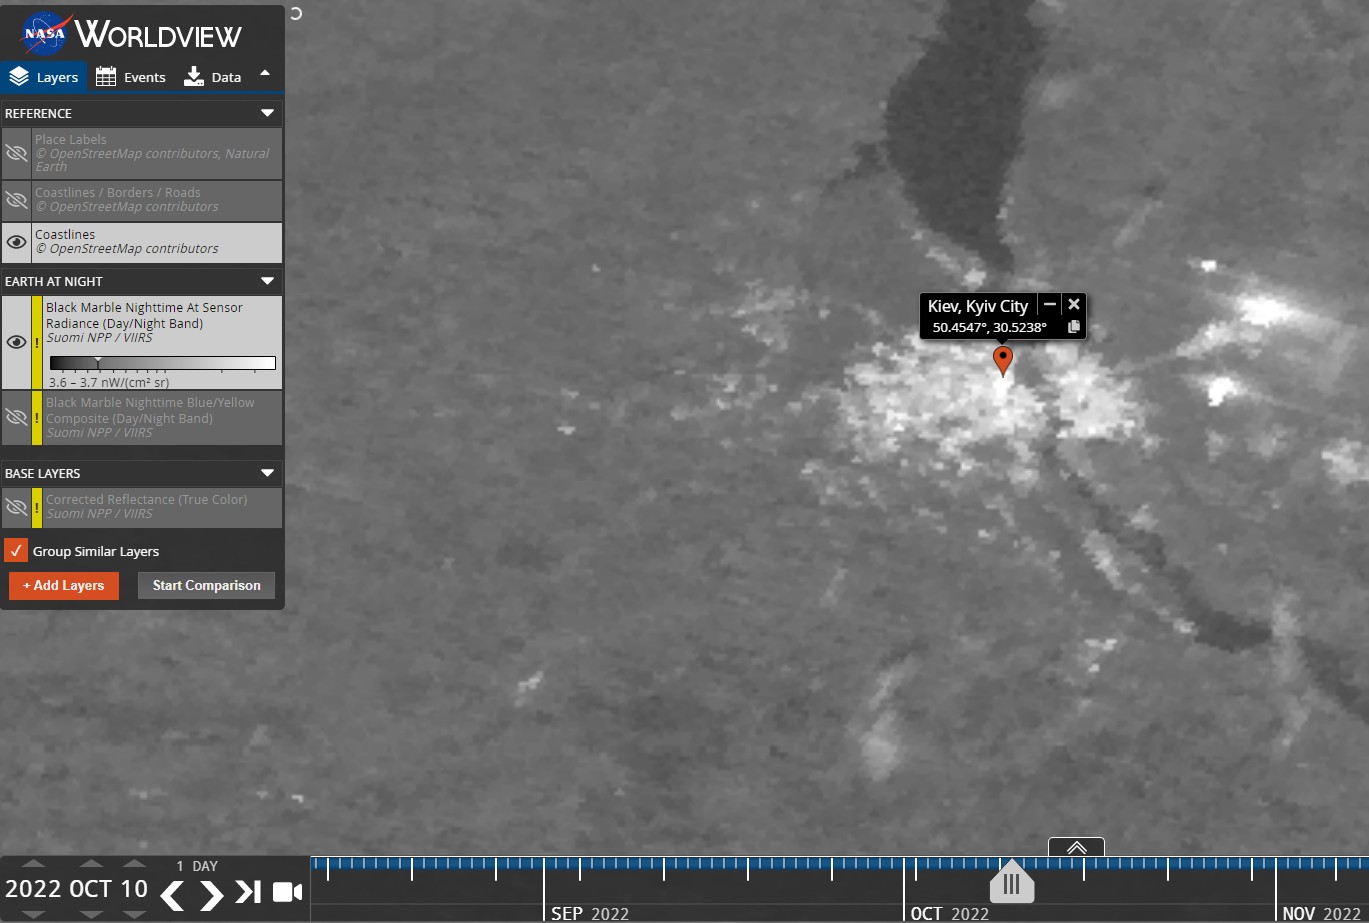
Task: Click OCT 2022 on the timeline
Action: [949, 913]
